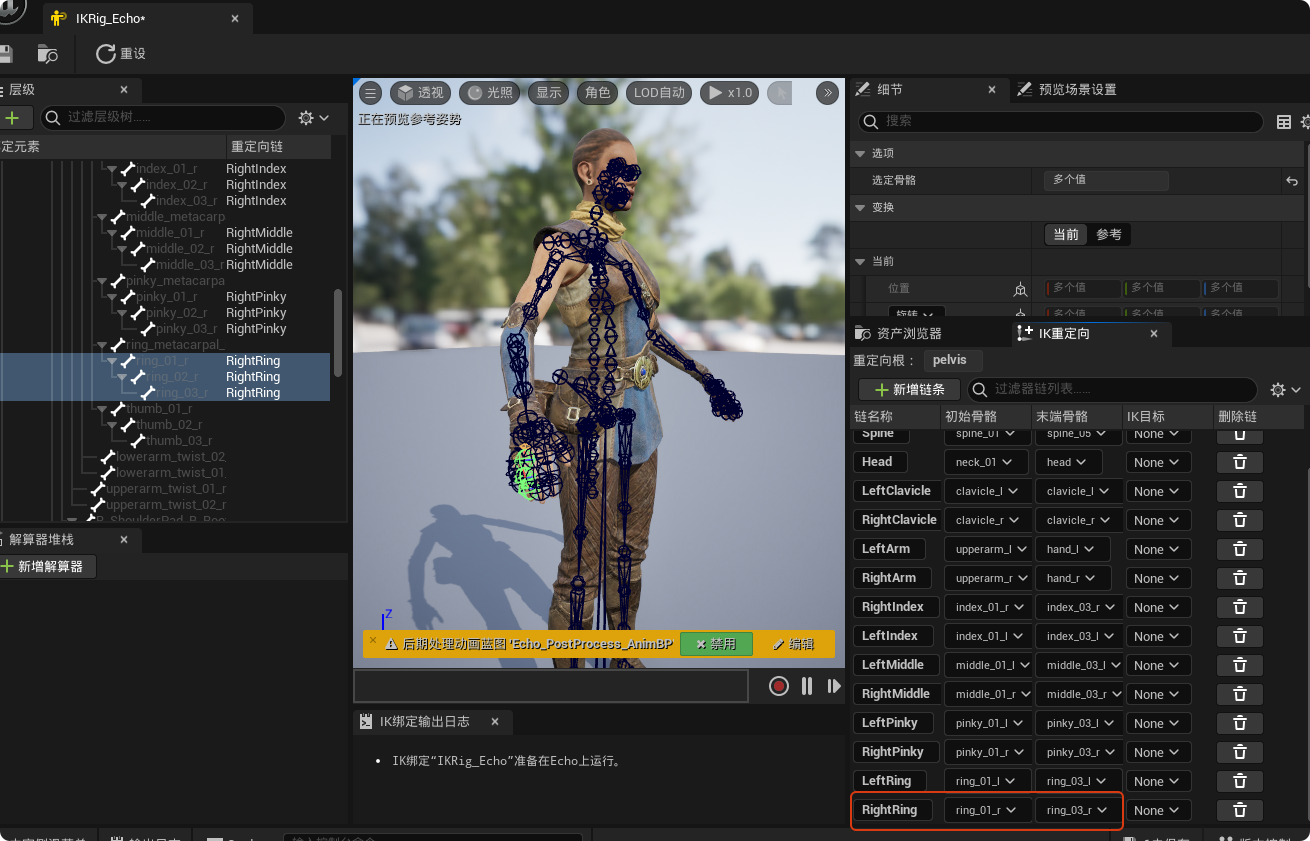Open the LeftArm end bone hand_l dropdown
This screenshot has height=841, width=1310.
pos(1073,549)
